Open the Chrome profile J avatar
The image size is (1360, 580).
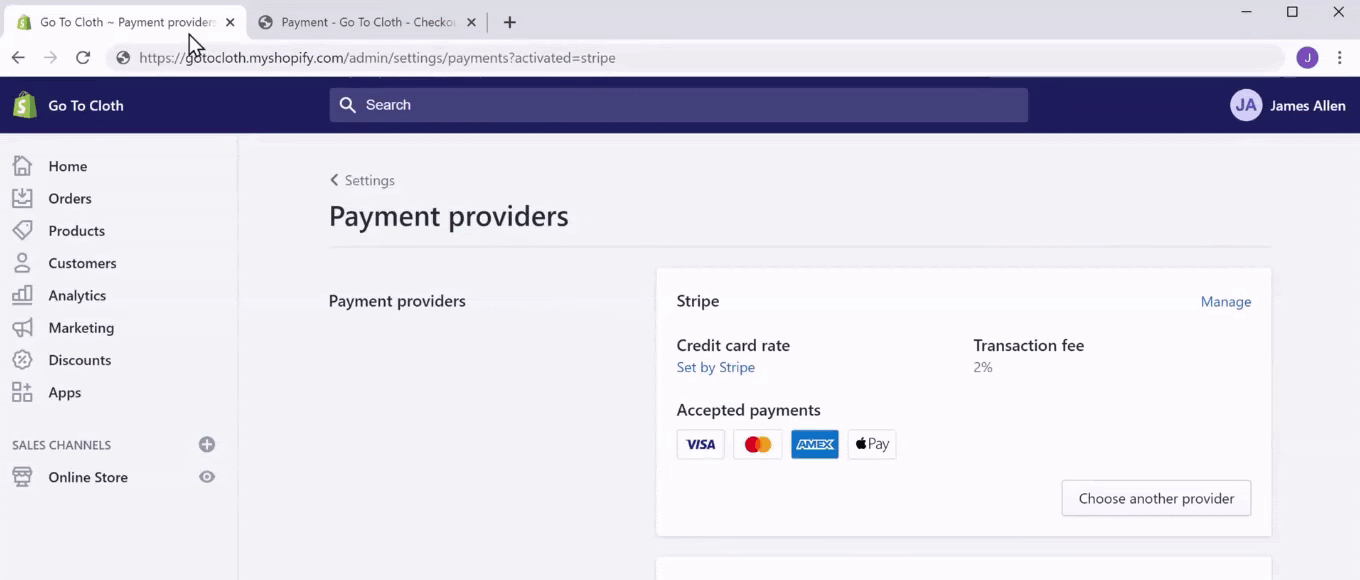click(1307, 58)
